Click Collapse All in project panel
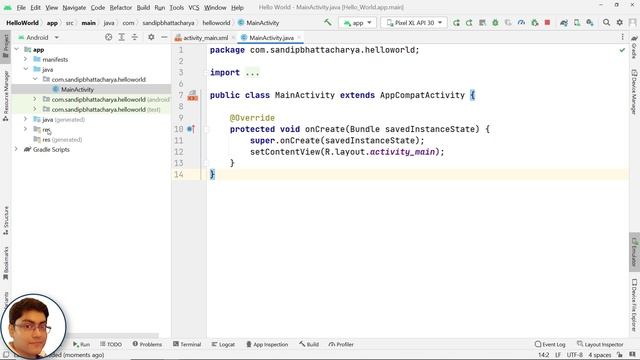640x360 pixels. (135, 37)
